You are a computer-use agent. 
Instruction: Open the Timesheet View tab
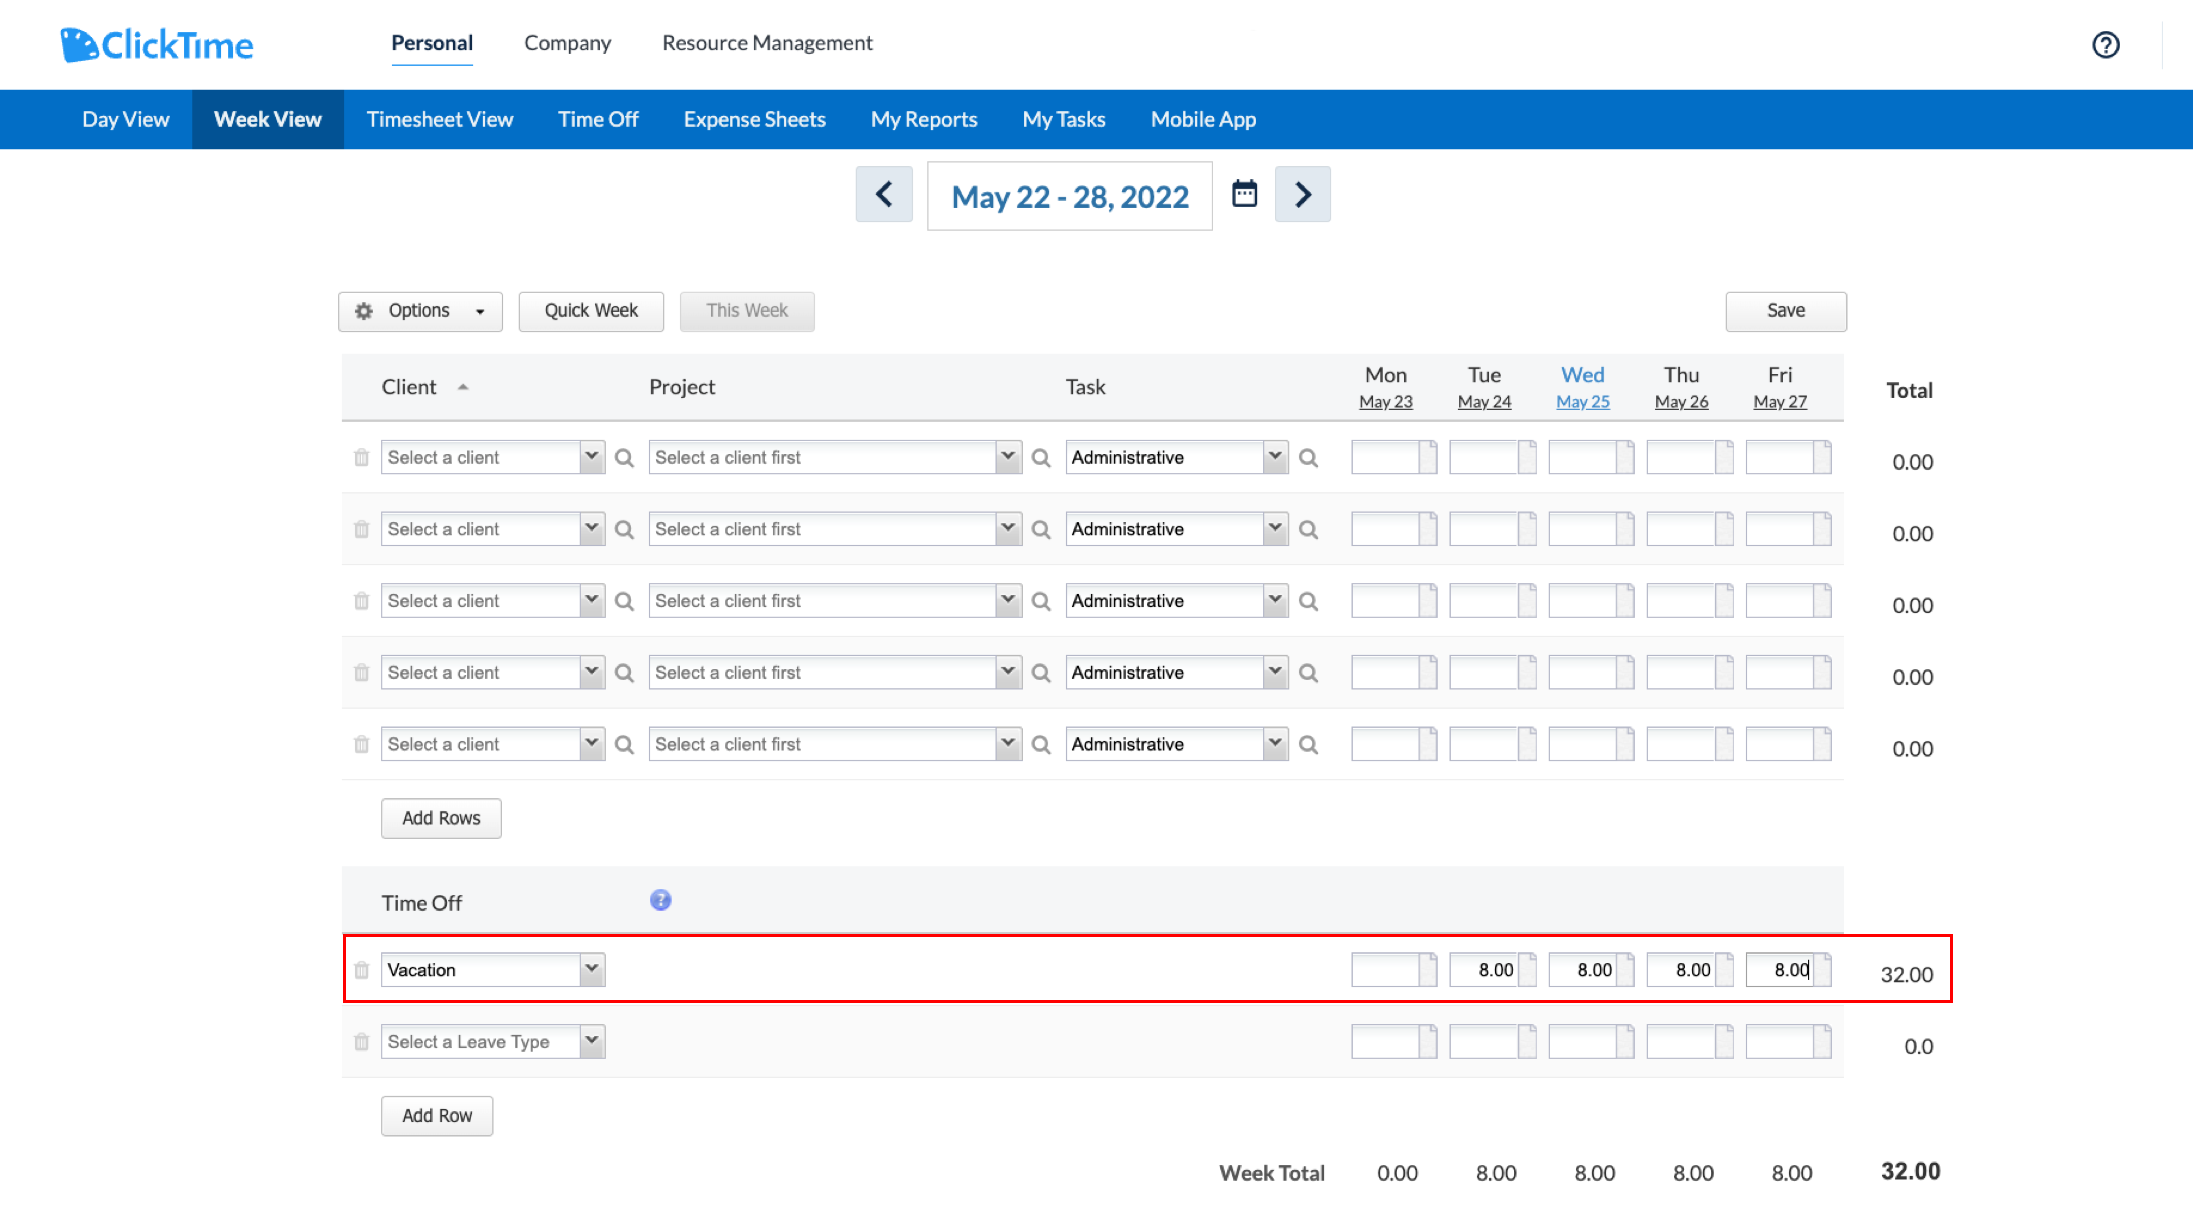click(440, 119)
